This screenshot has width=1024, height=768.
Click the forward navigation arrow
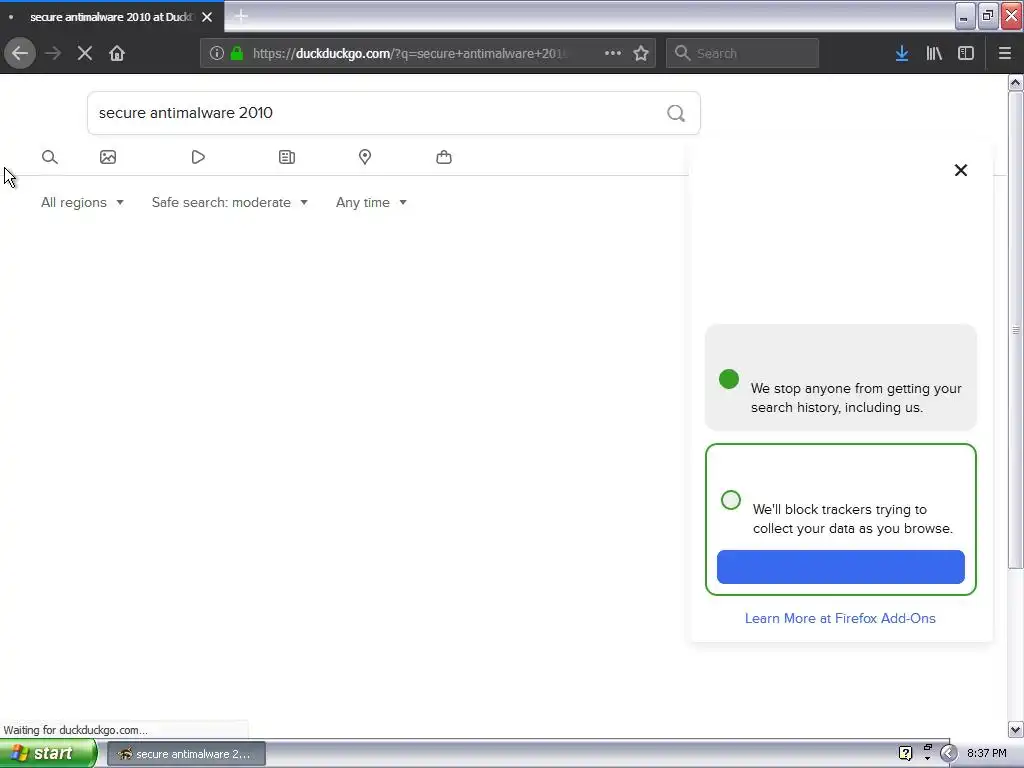point(53,53)
